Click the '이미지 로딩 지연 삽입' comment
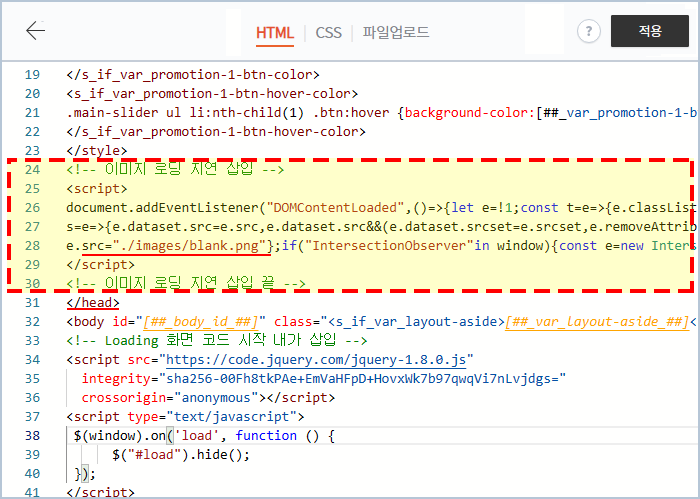The height and width of the screenshot is (499, 700). 175,170
